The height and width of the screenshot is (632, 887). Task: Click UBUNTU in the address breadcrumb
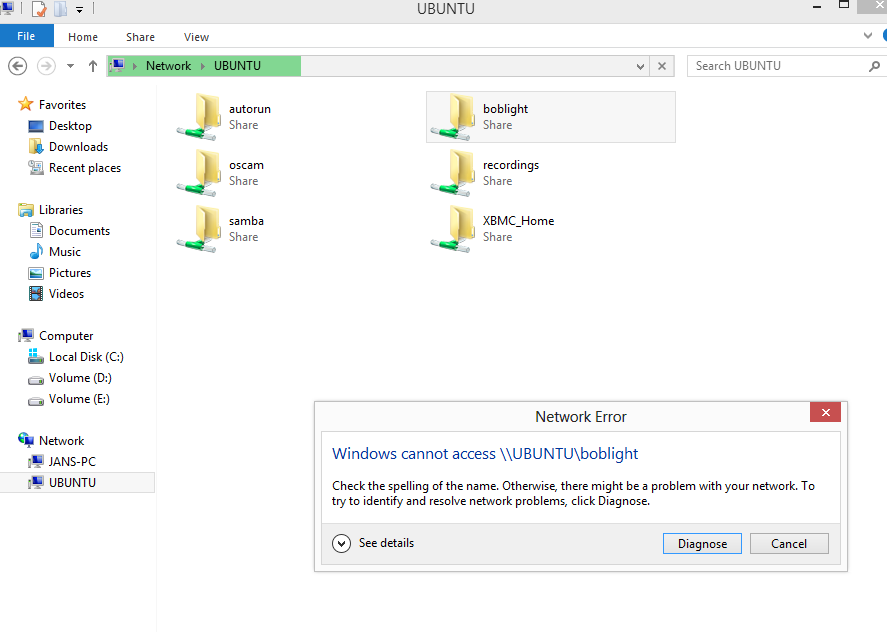point(238,66)
